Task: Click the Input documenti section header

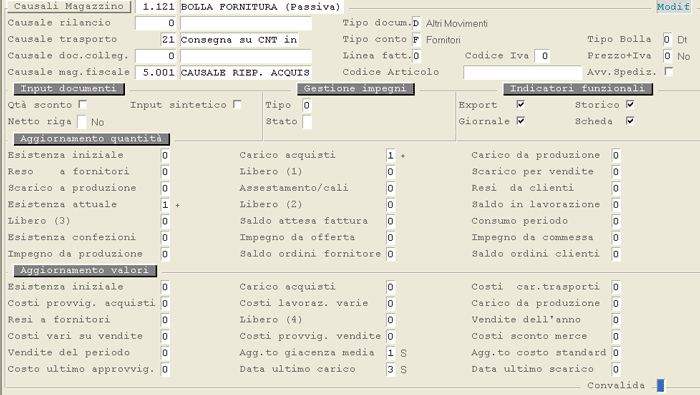Action: click(69, 89)
